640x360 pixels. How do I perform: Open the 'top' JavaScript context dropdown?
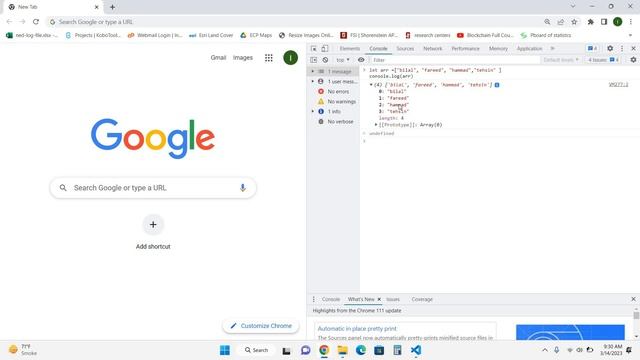click(343, 60)
